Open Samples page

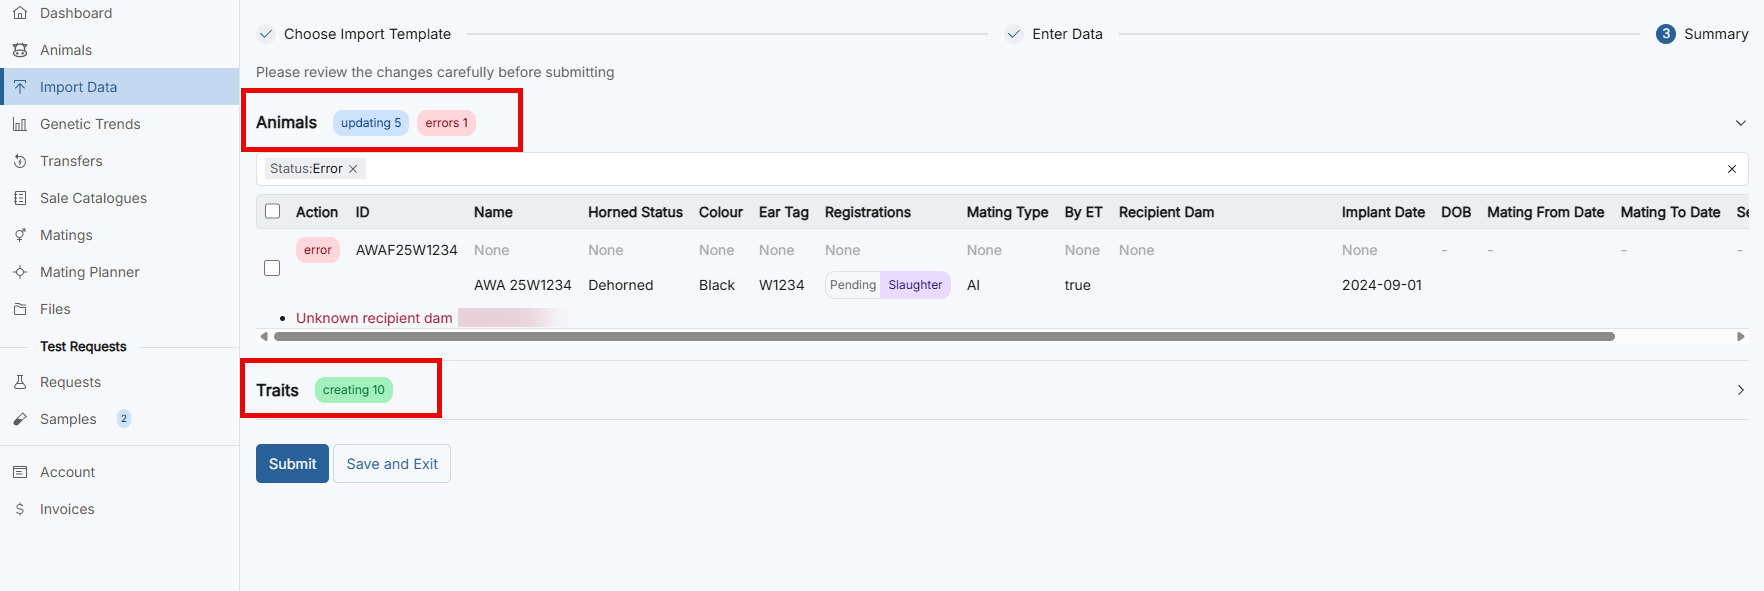point(68,419)
